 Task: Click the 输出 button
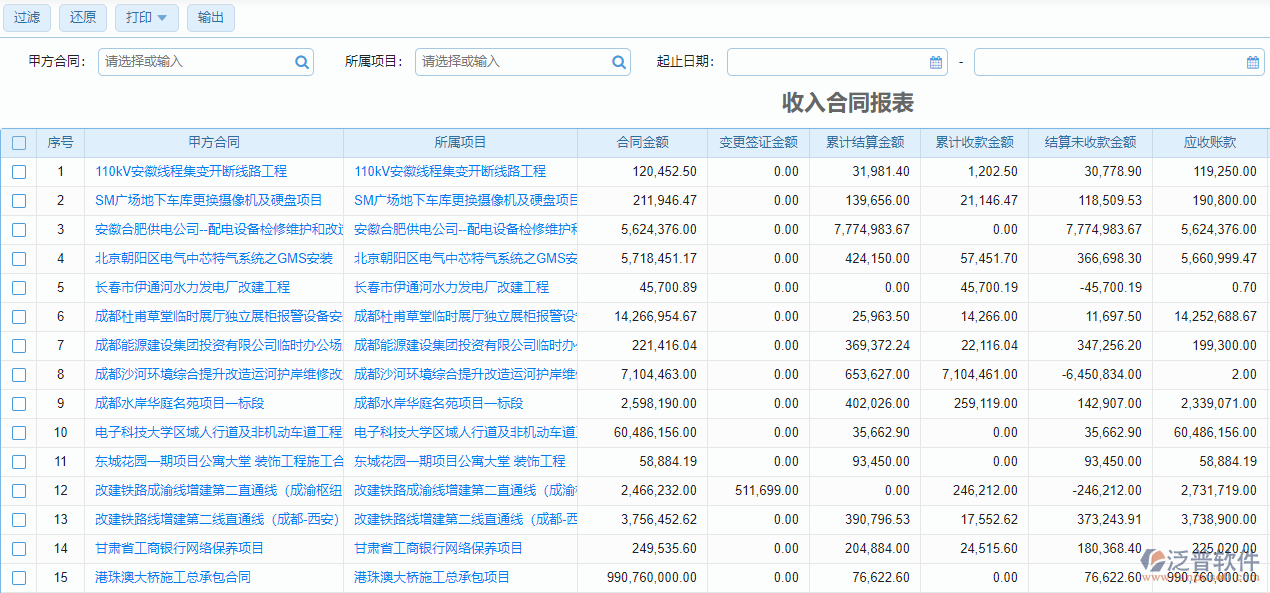pos(210,17)
